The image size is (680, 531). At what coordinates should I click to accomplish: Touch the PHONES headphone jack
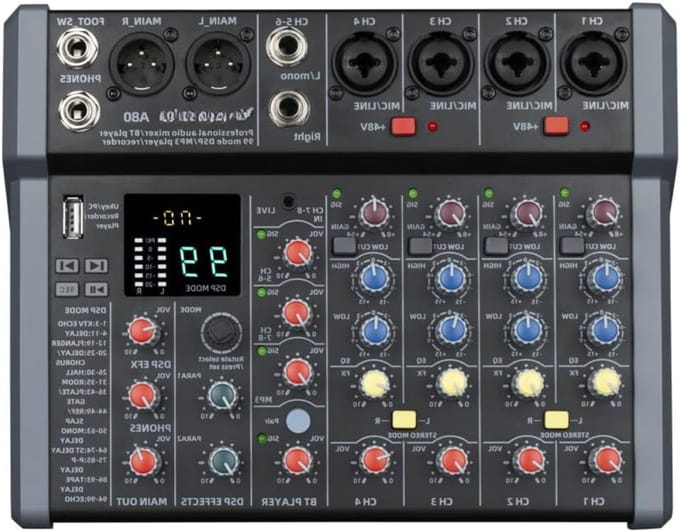coord(79,110)
